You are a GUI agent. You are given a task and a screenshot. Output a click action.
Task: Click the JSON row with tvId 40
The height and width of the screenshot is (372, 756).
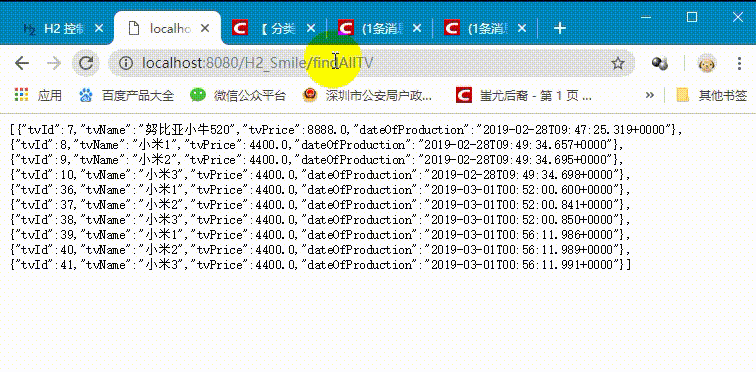click(320, 250)
